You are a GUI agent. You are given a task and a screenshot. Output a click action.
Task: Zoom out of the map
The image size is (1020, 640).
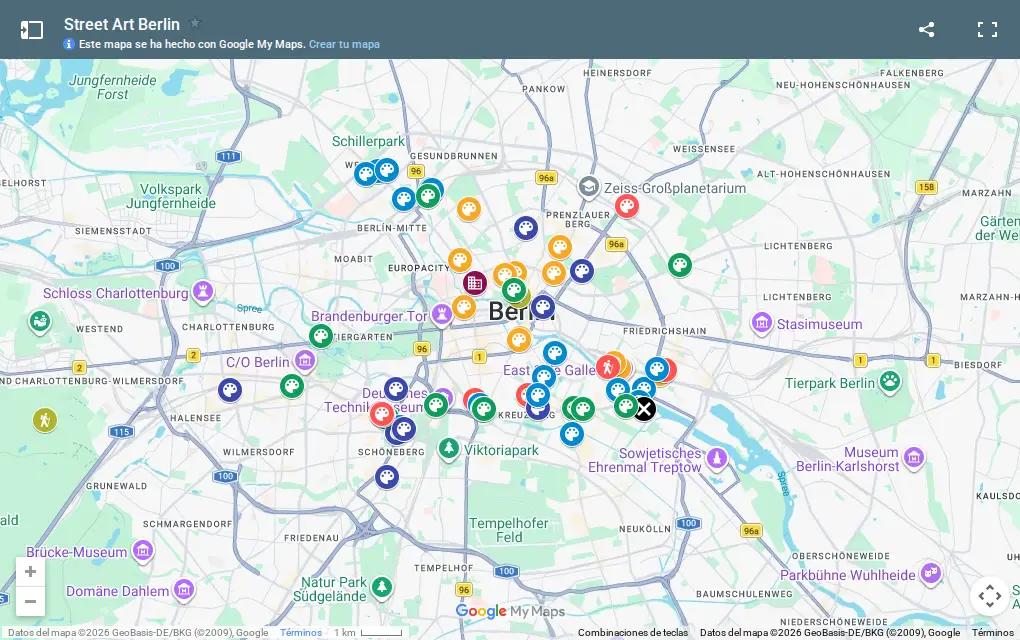point(30,601)
